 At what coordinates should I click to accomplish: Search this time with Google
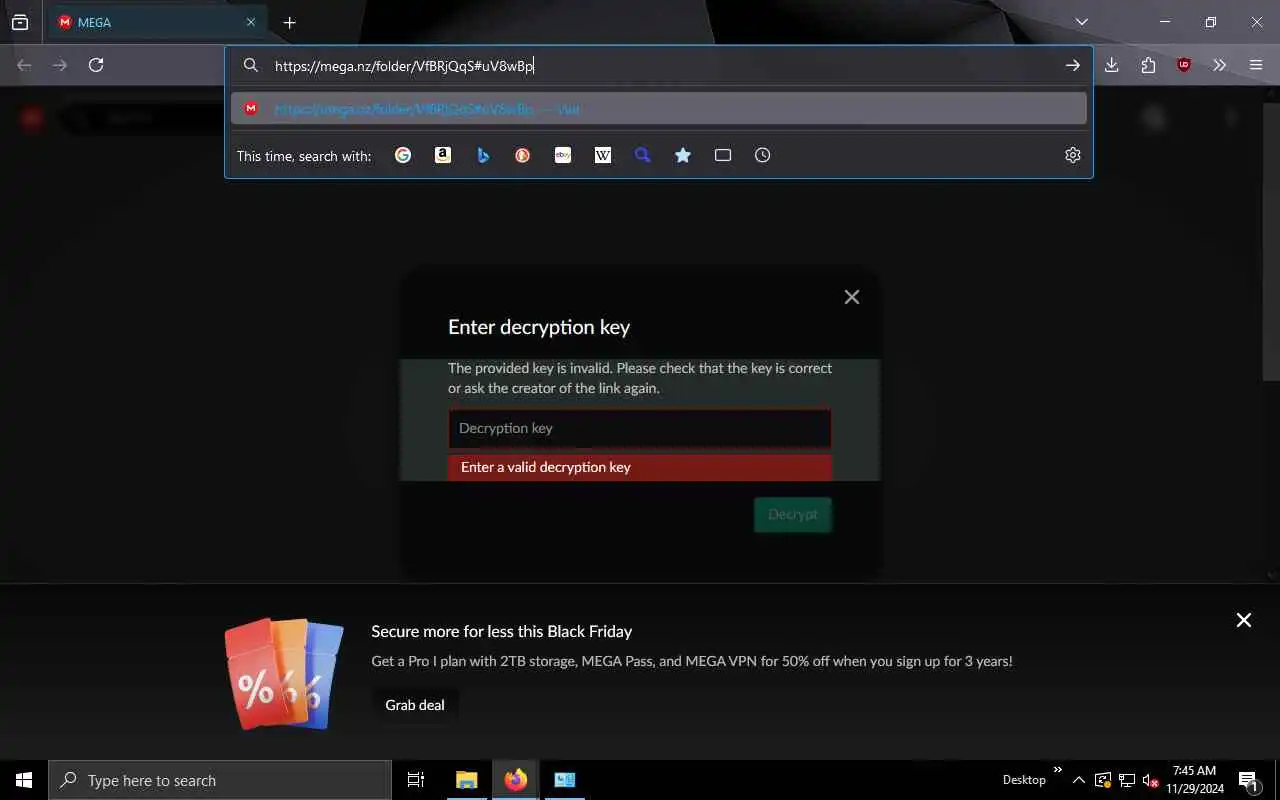pos(403,155)
